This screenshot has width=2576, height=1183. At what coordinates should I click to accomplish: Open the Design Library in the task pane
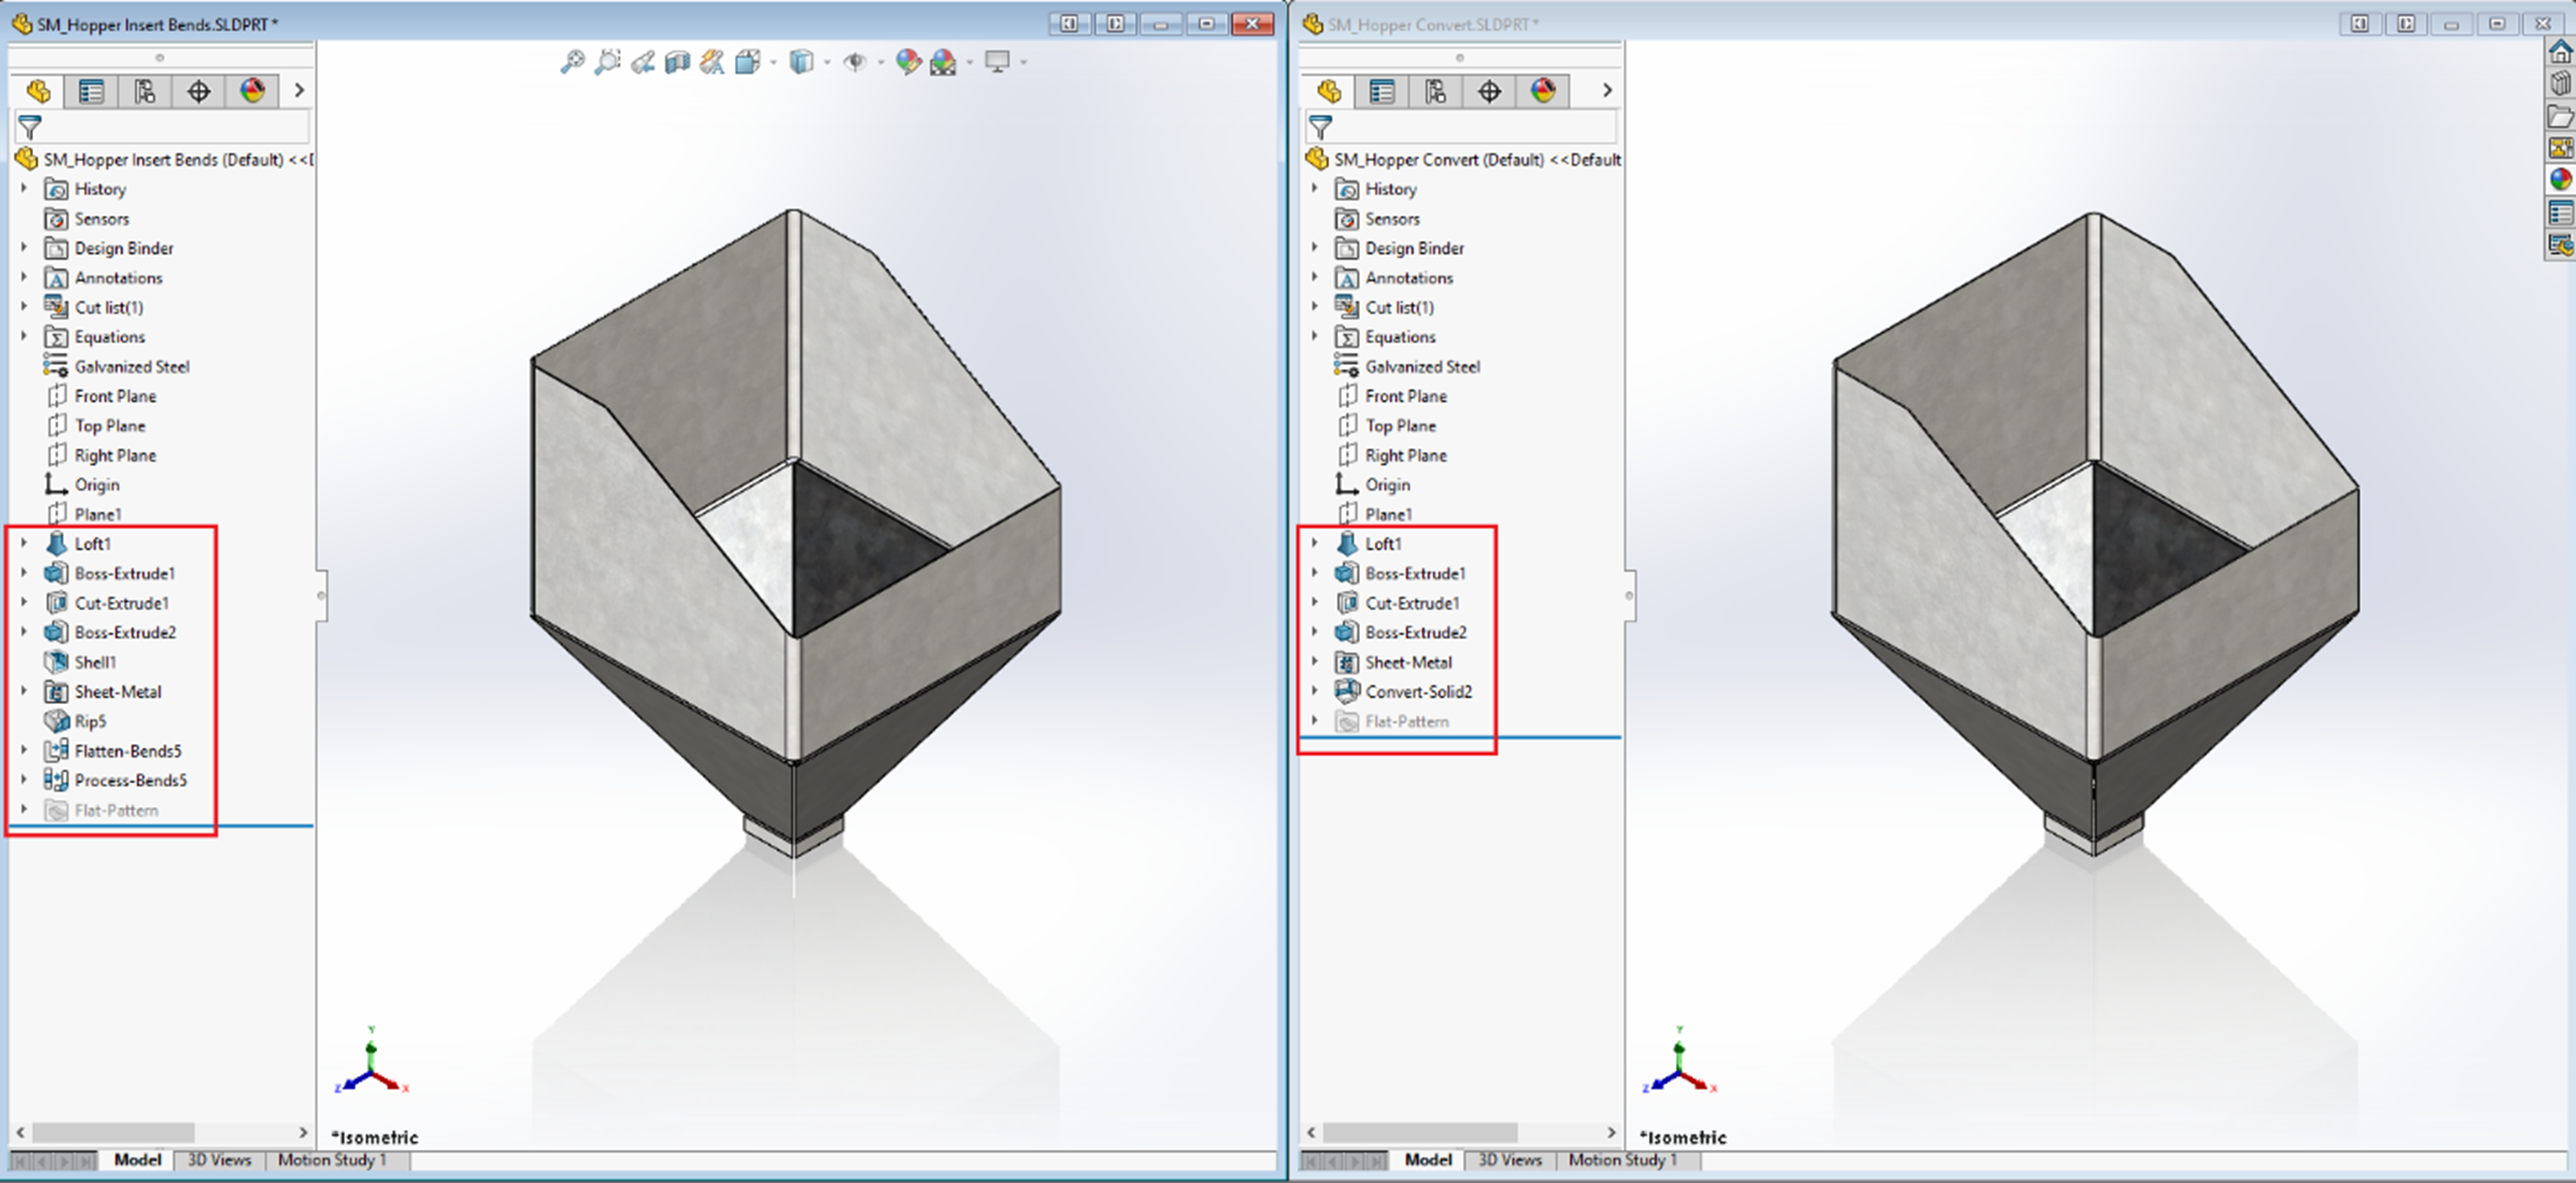[2560, 82]
